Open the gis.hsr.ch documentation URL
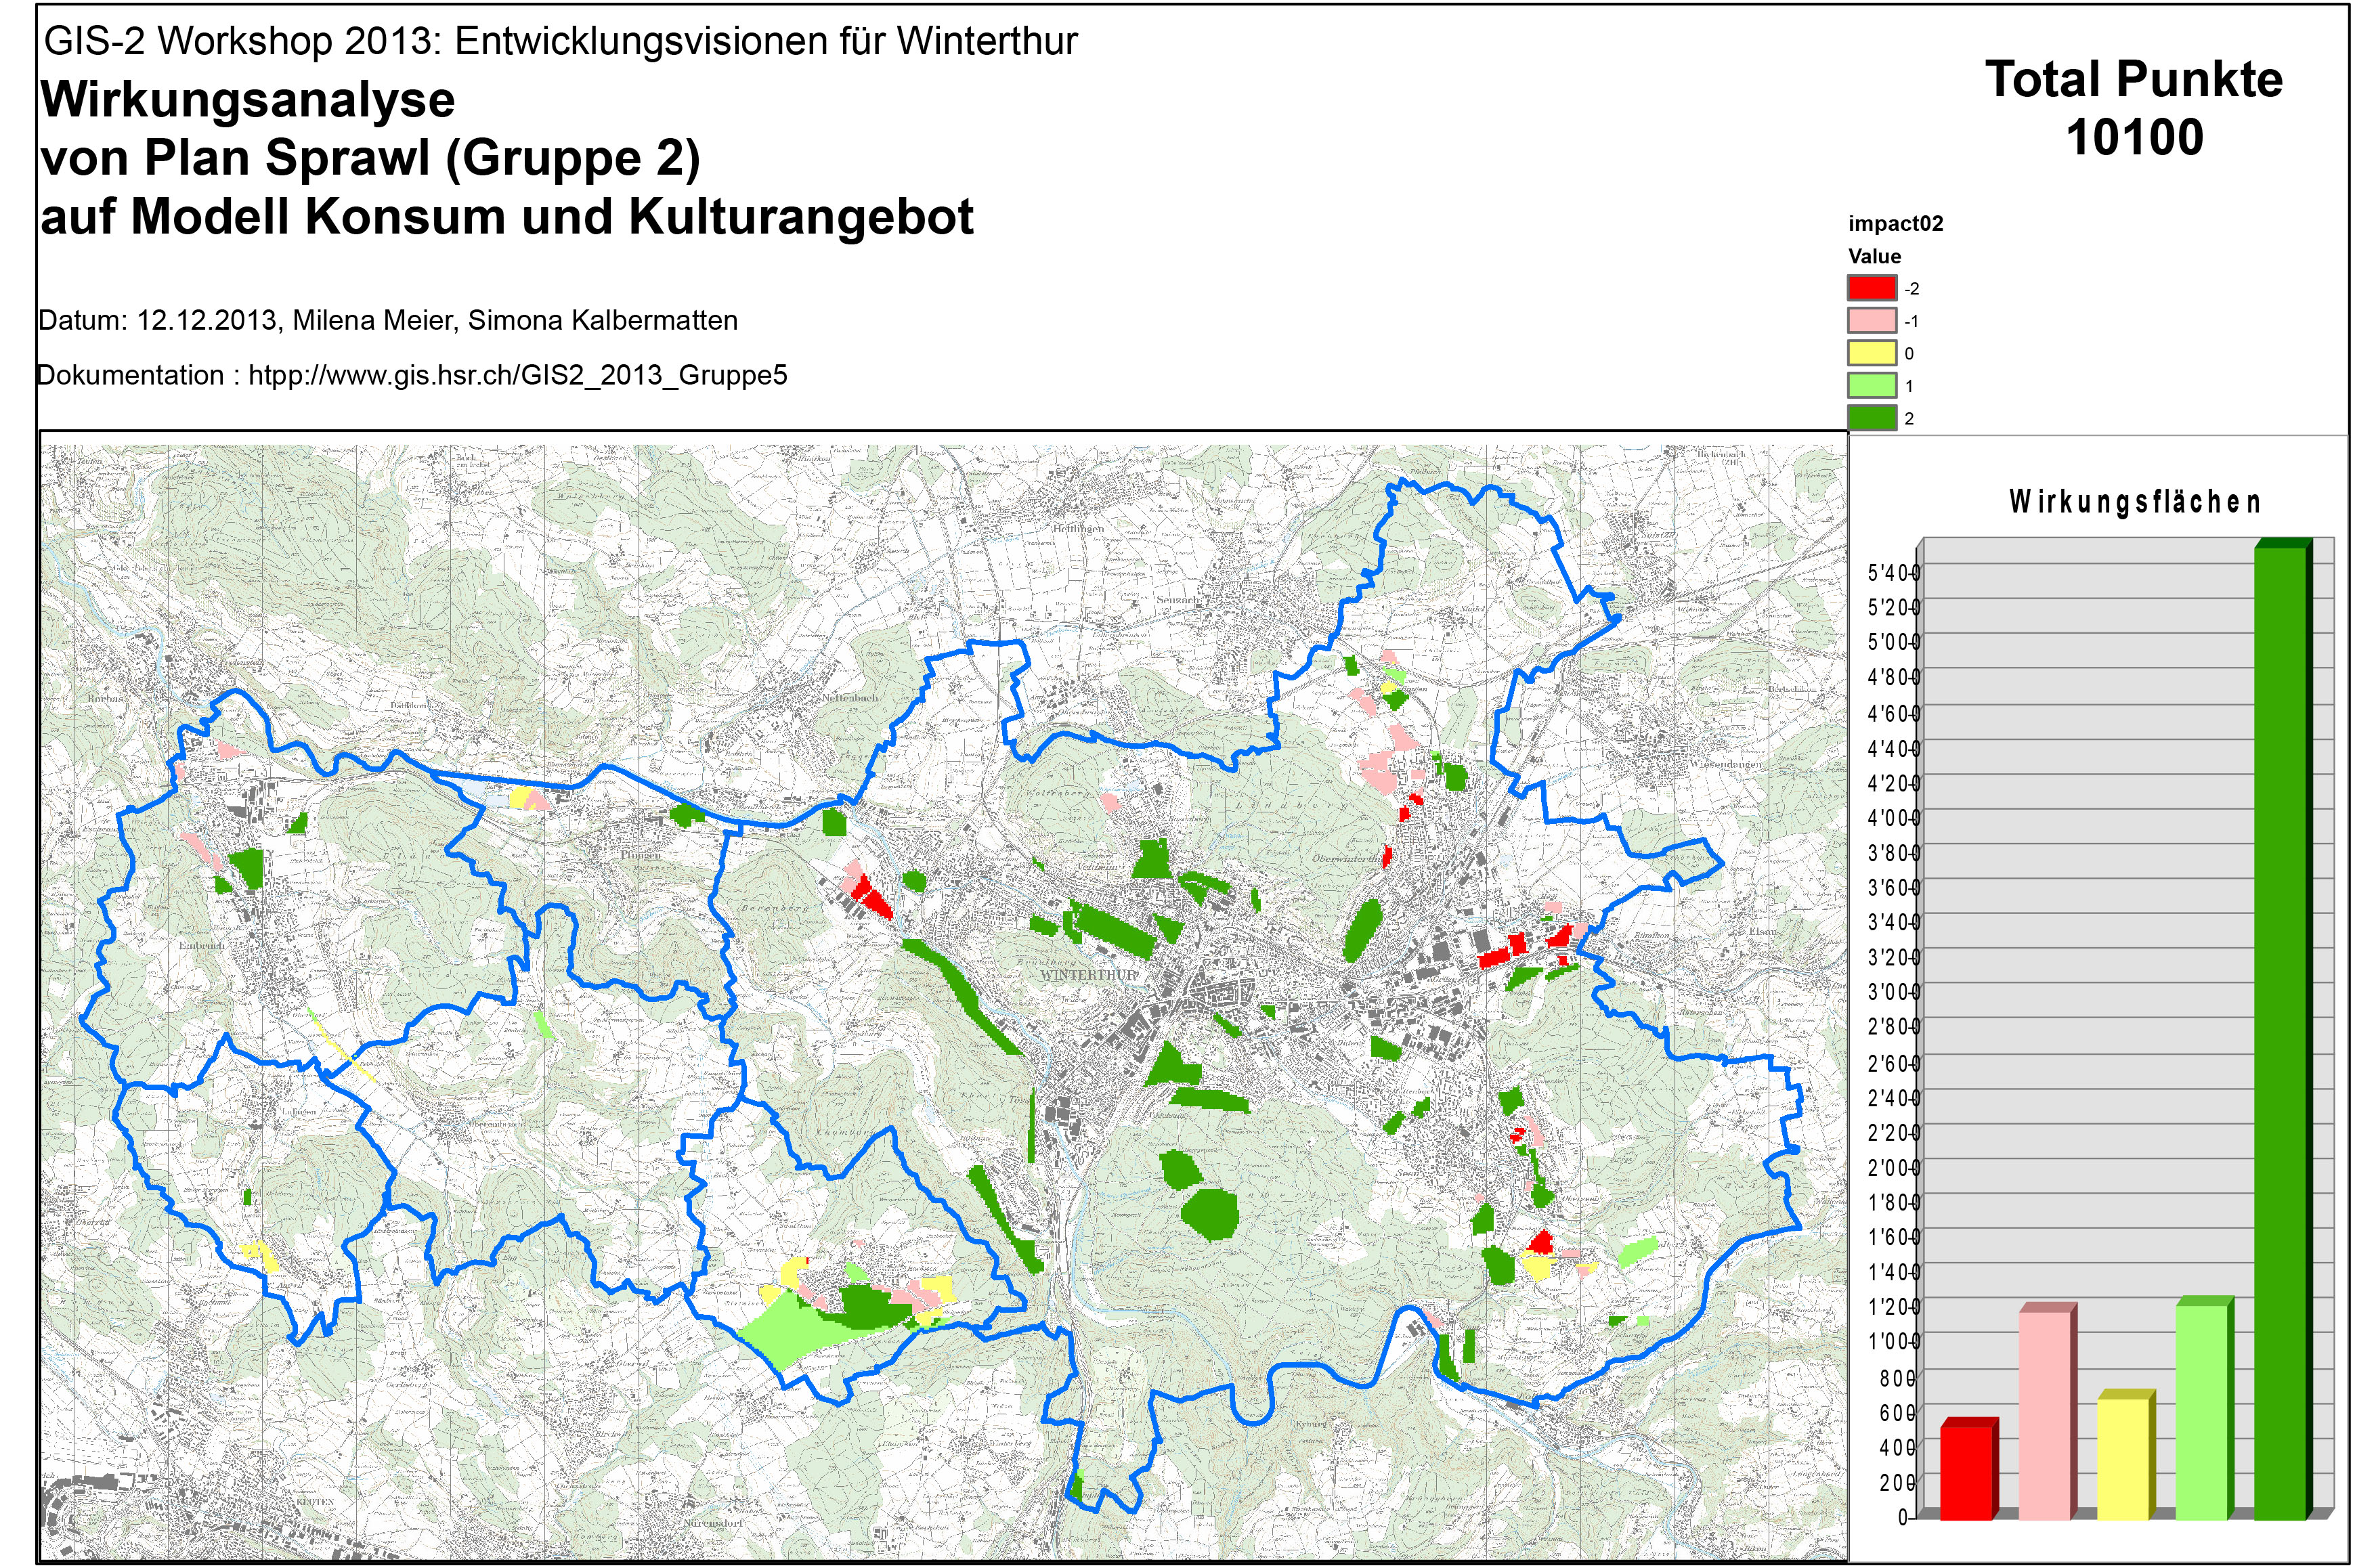The width and height of the screenshot is (2376, 1568). point(517,376)
